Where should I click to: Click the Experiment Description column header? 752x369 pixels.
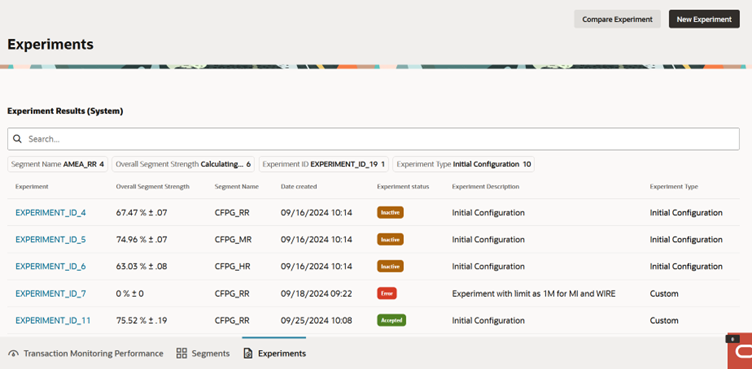pos(485,187)
